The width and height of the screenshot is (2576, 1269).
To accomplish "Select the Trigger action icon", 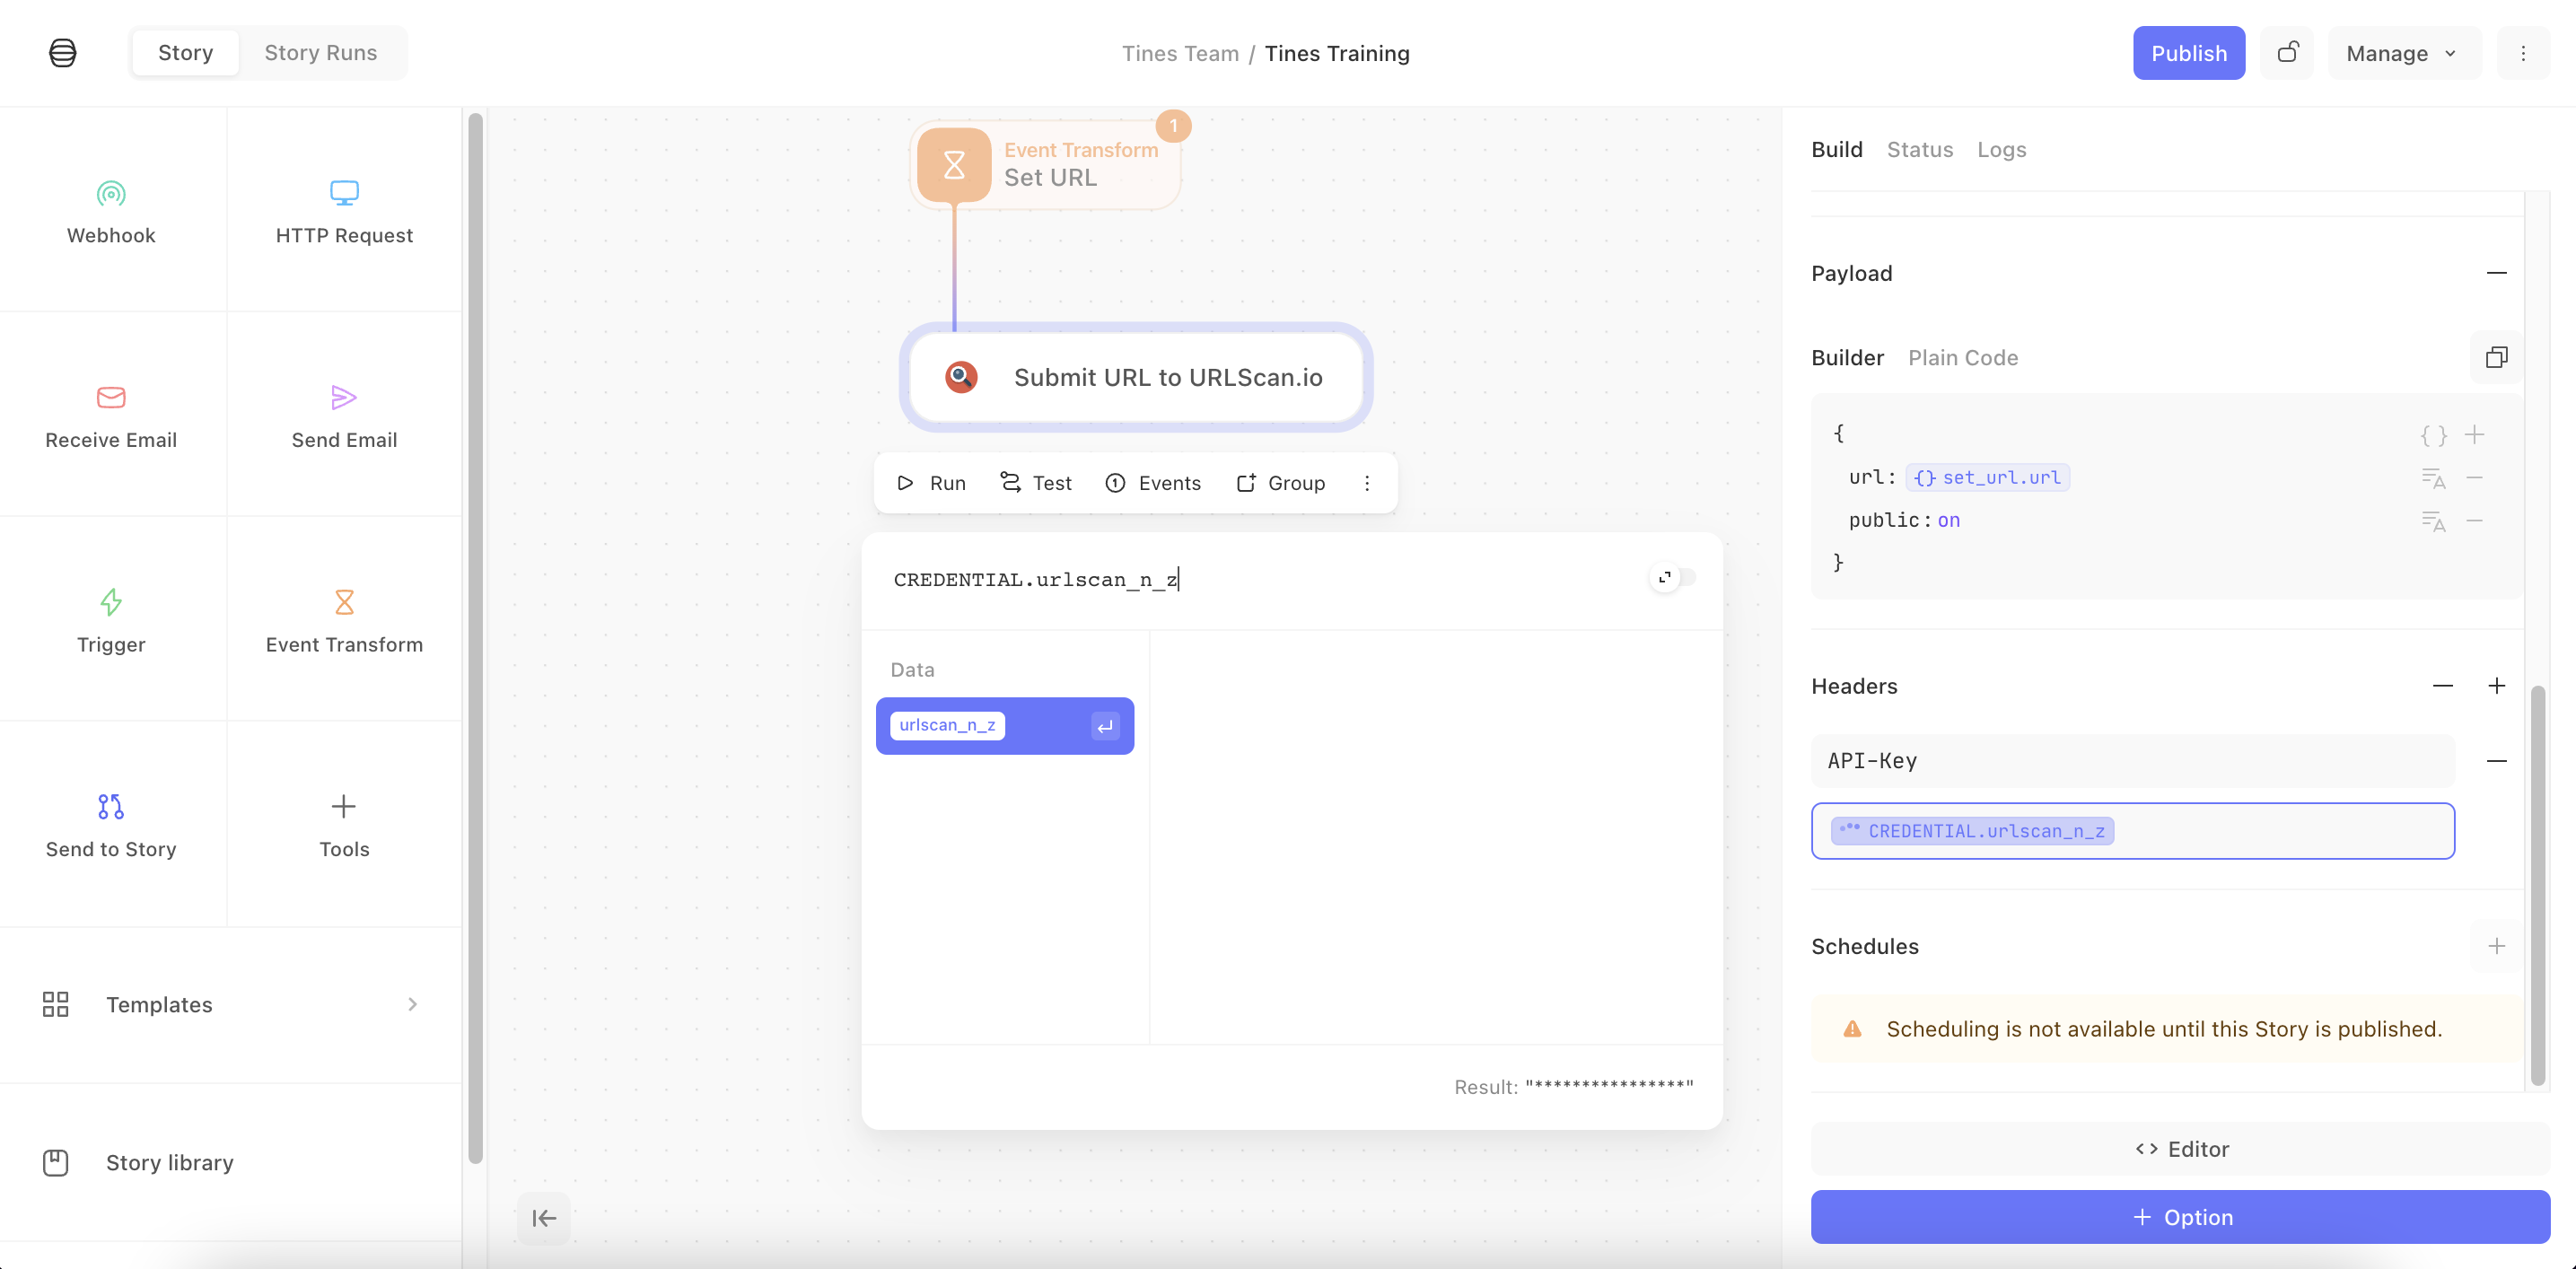I will (111, 602).
